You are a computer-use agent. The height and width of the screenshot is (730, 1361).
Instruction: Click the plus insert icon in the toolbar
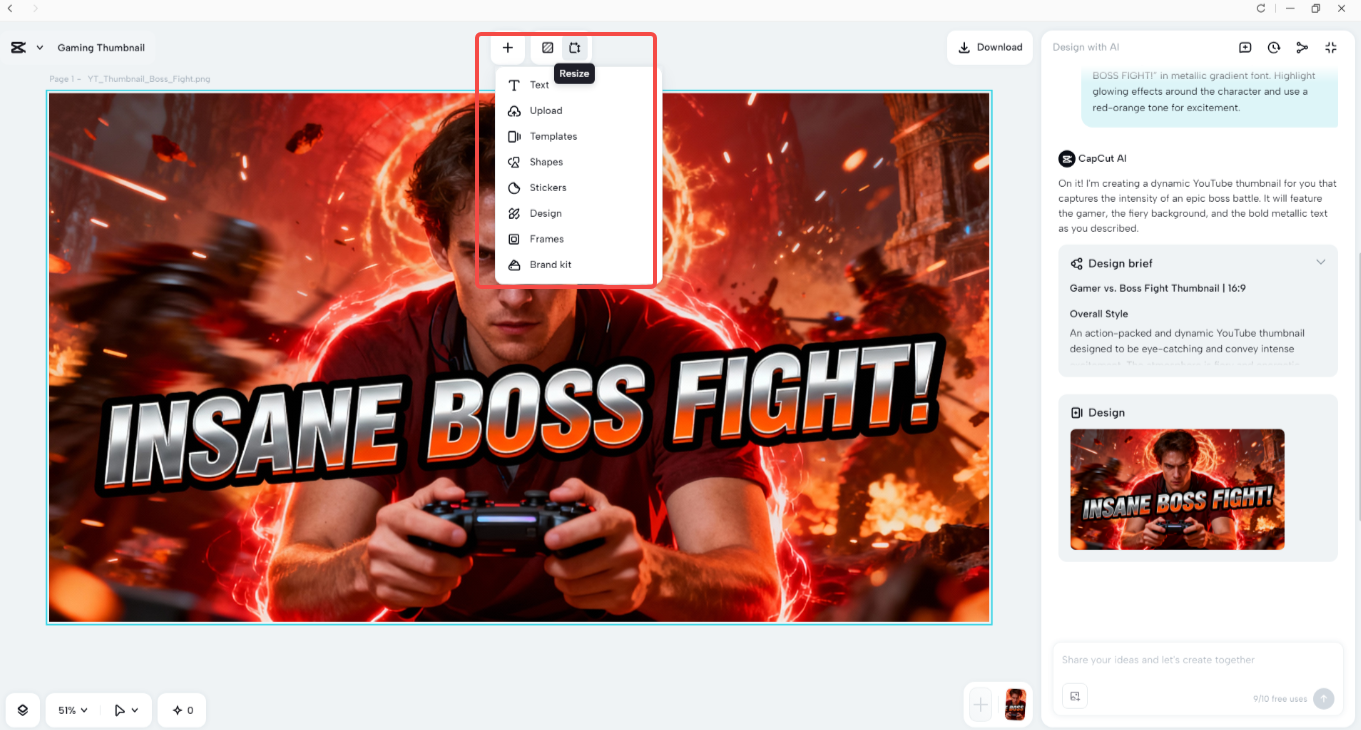pyautogui.click(x=507, y=47)
